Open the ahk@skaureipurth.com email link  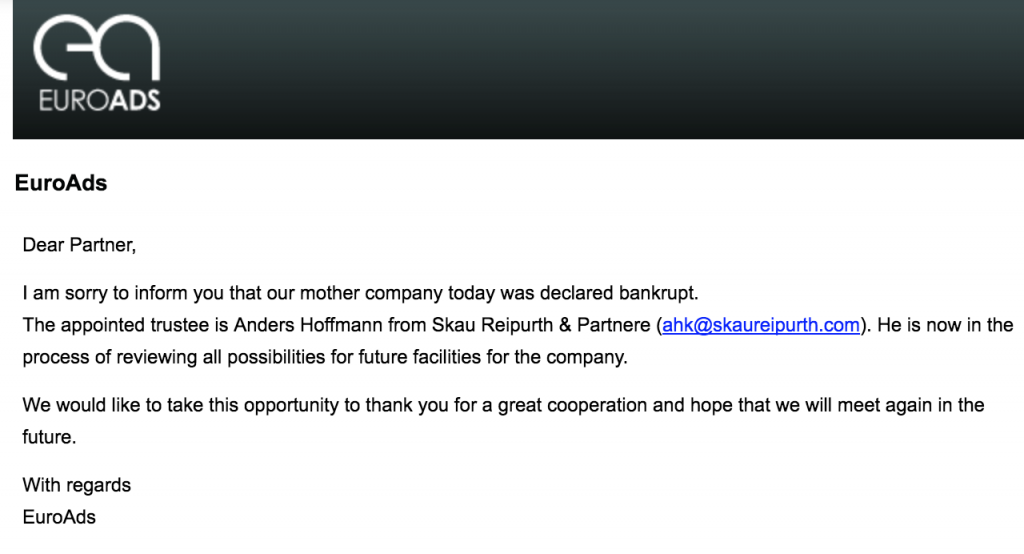[761, 325]
